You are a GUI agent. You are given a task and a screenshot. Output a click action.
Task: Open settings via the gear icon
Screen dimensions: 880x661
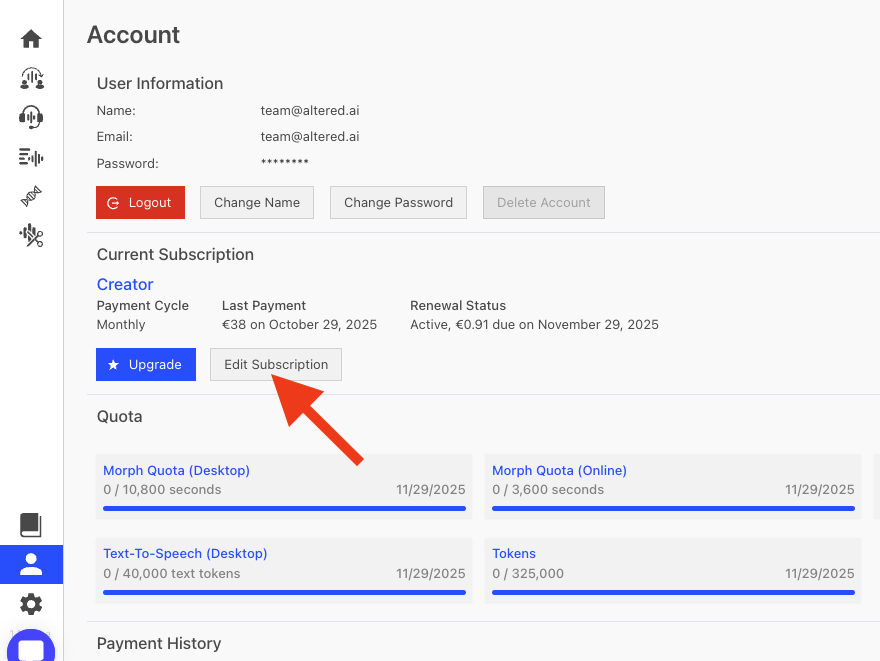[31, 604]
